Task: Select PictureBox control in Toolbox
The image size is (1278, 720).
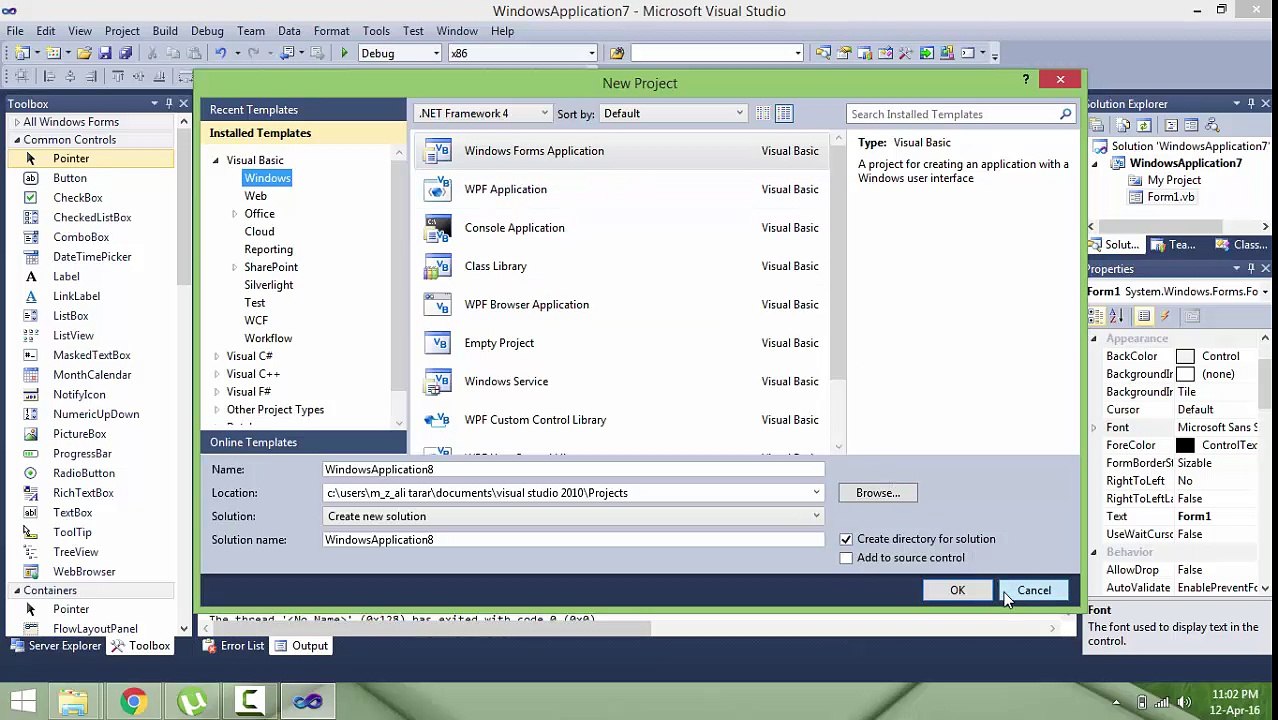Action: (79, 434)
